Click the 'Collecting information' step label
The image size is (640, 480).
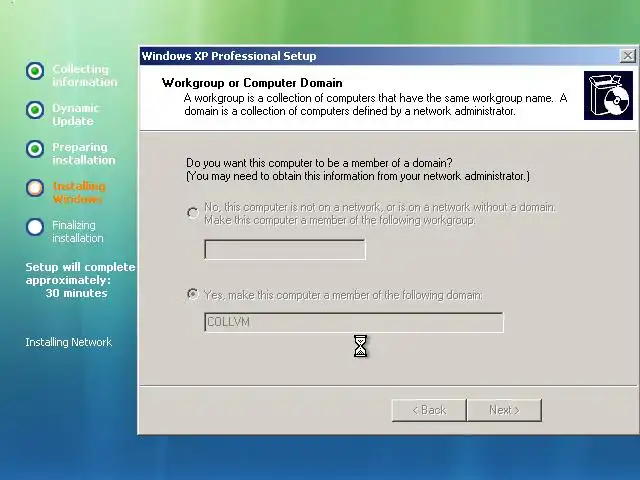tap(84, 76)
